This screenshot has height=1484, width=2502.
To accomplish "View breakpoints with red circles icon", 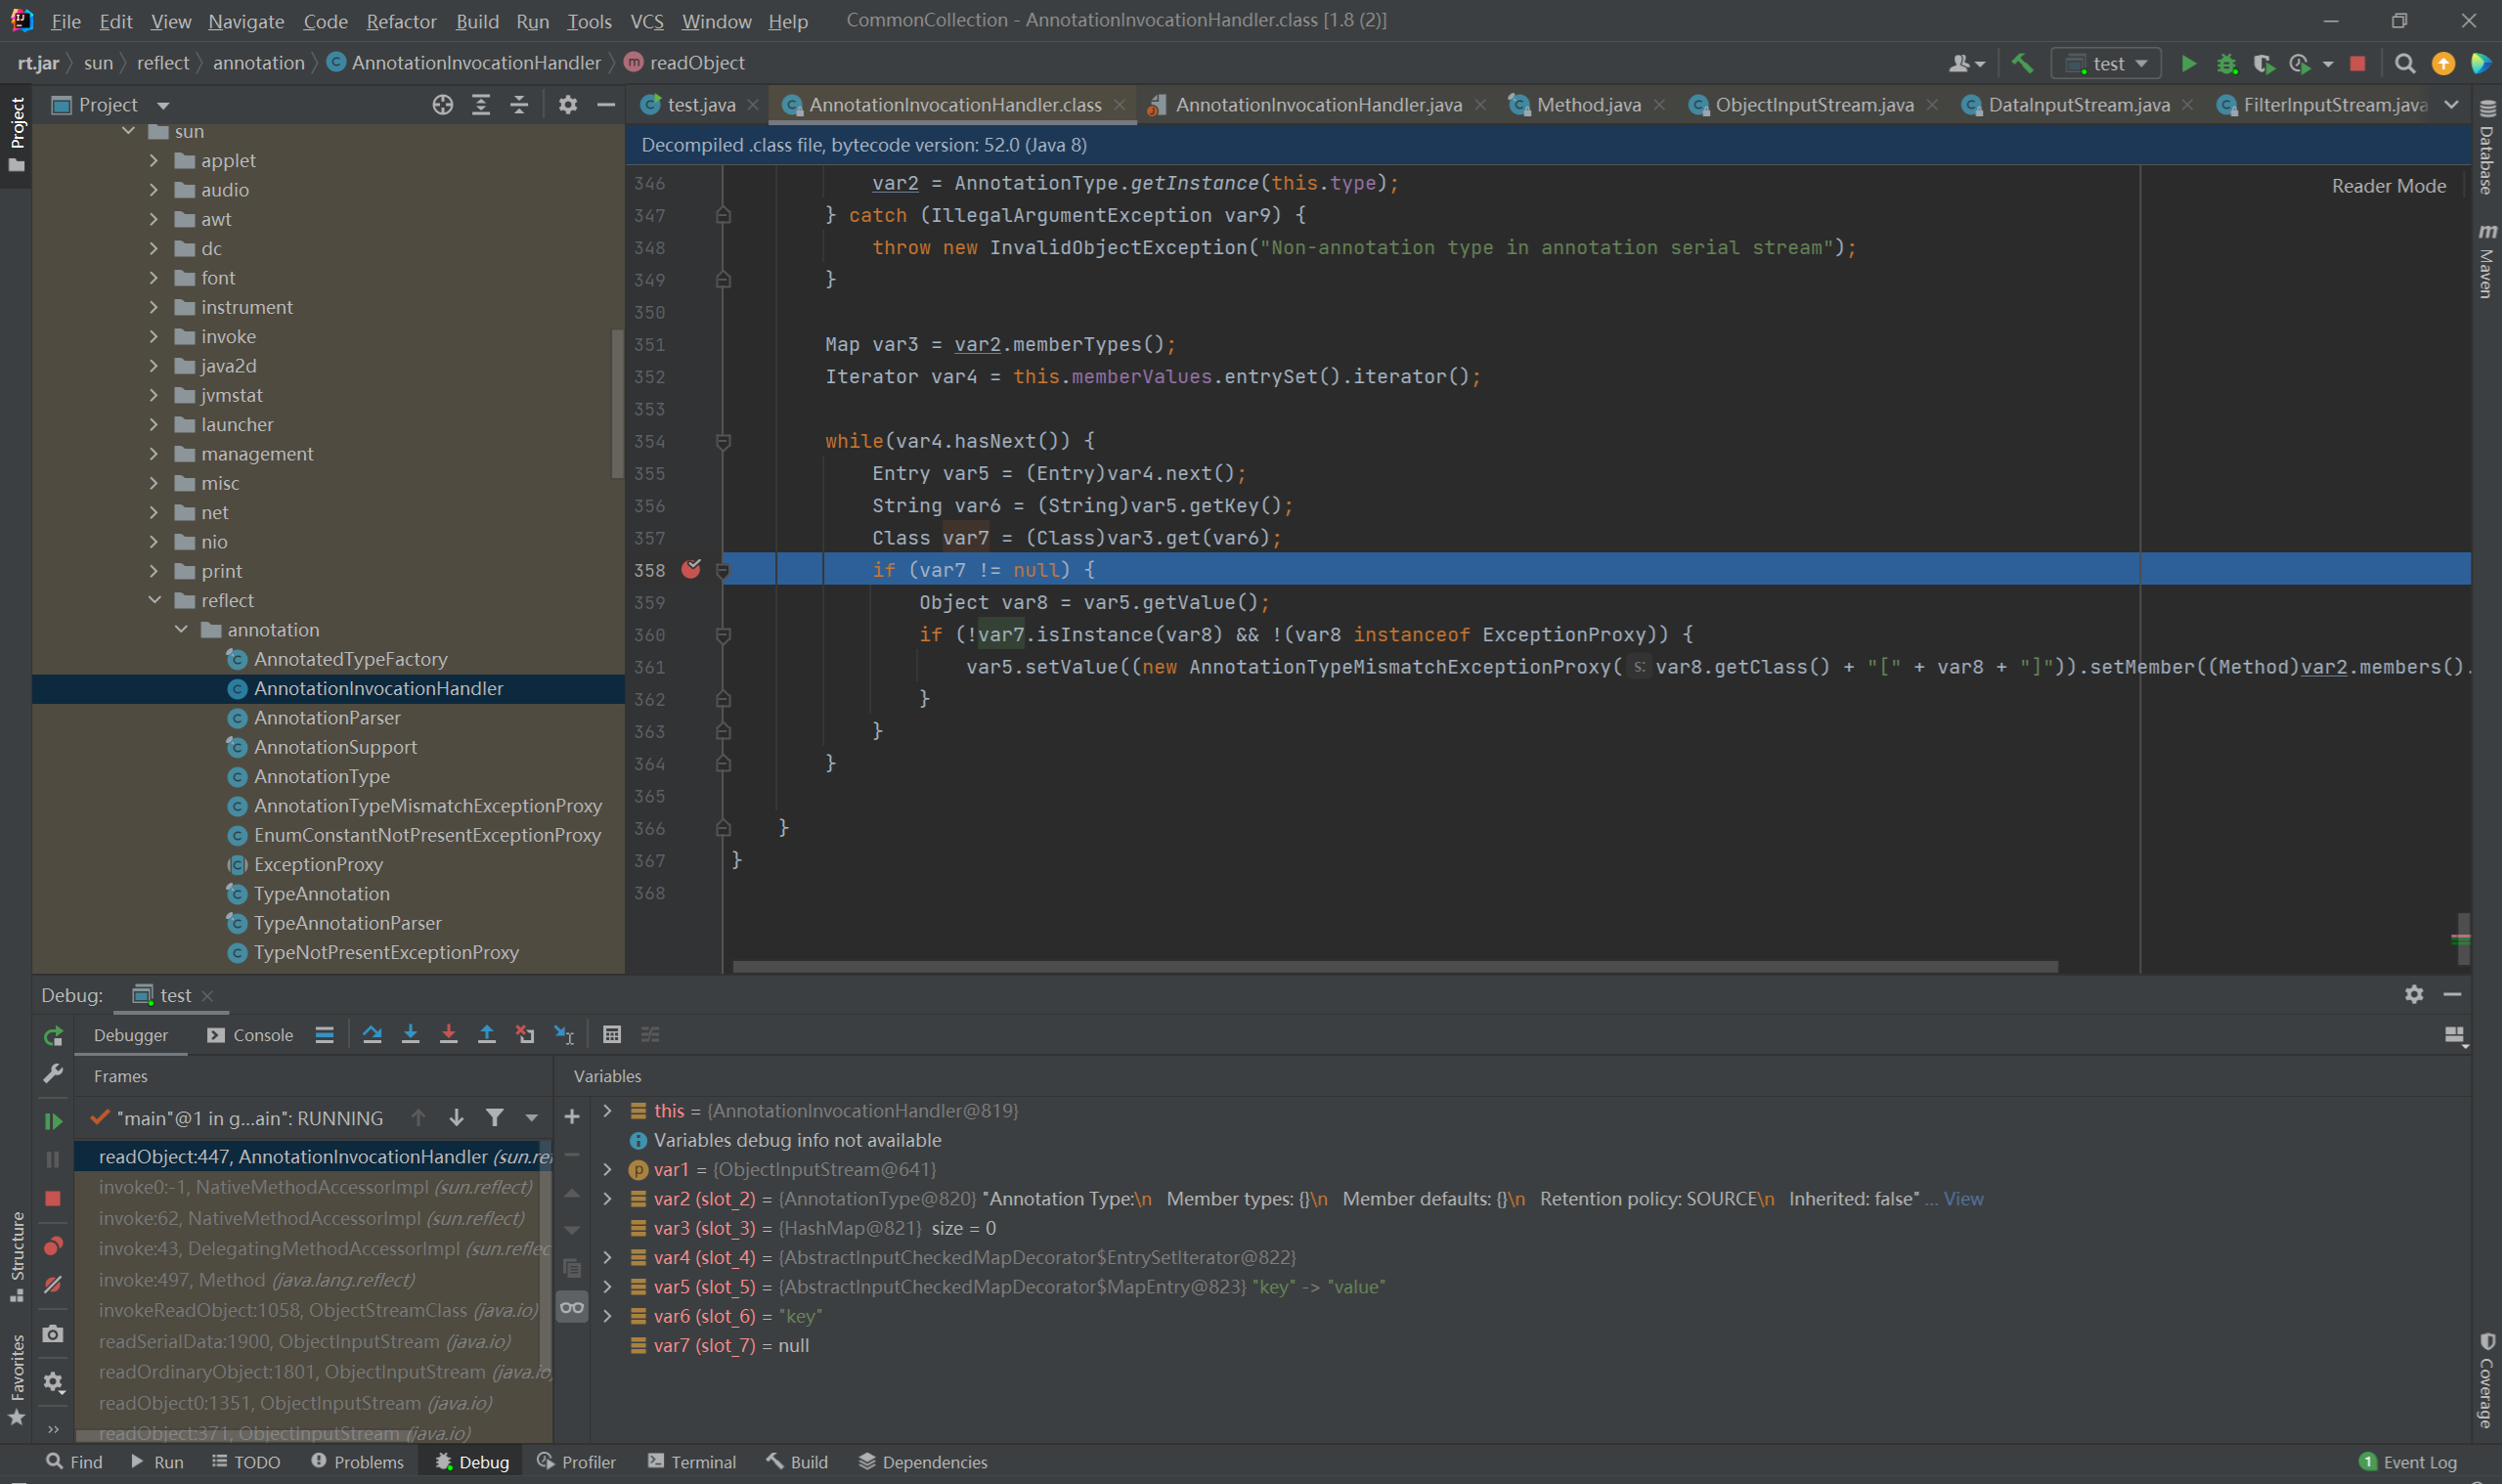I will (53, 1246).
